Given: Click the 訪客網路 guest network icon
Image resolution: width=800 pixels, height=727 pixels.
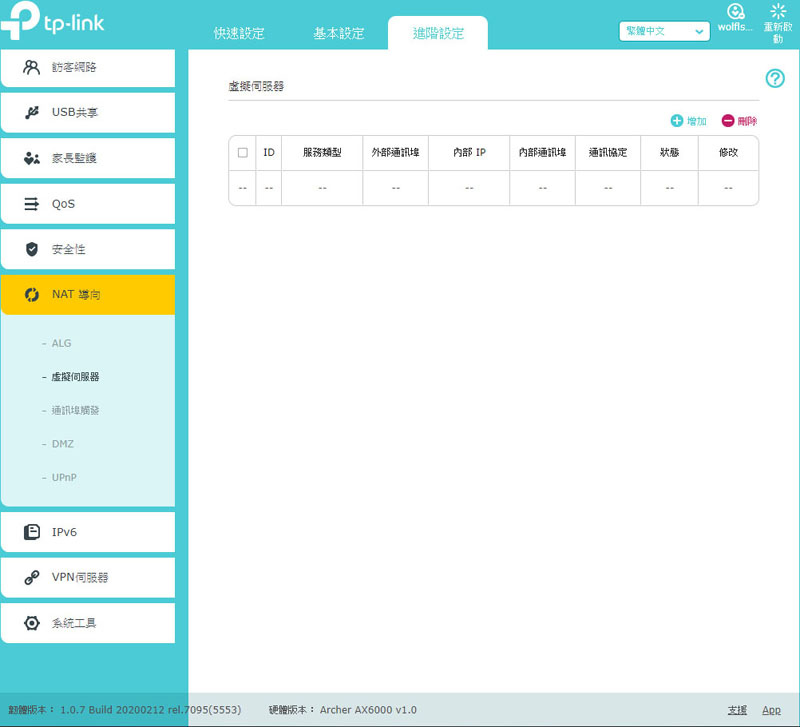Looking at the screenshot, I should 32,67.
